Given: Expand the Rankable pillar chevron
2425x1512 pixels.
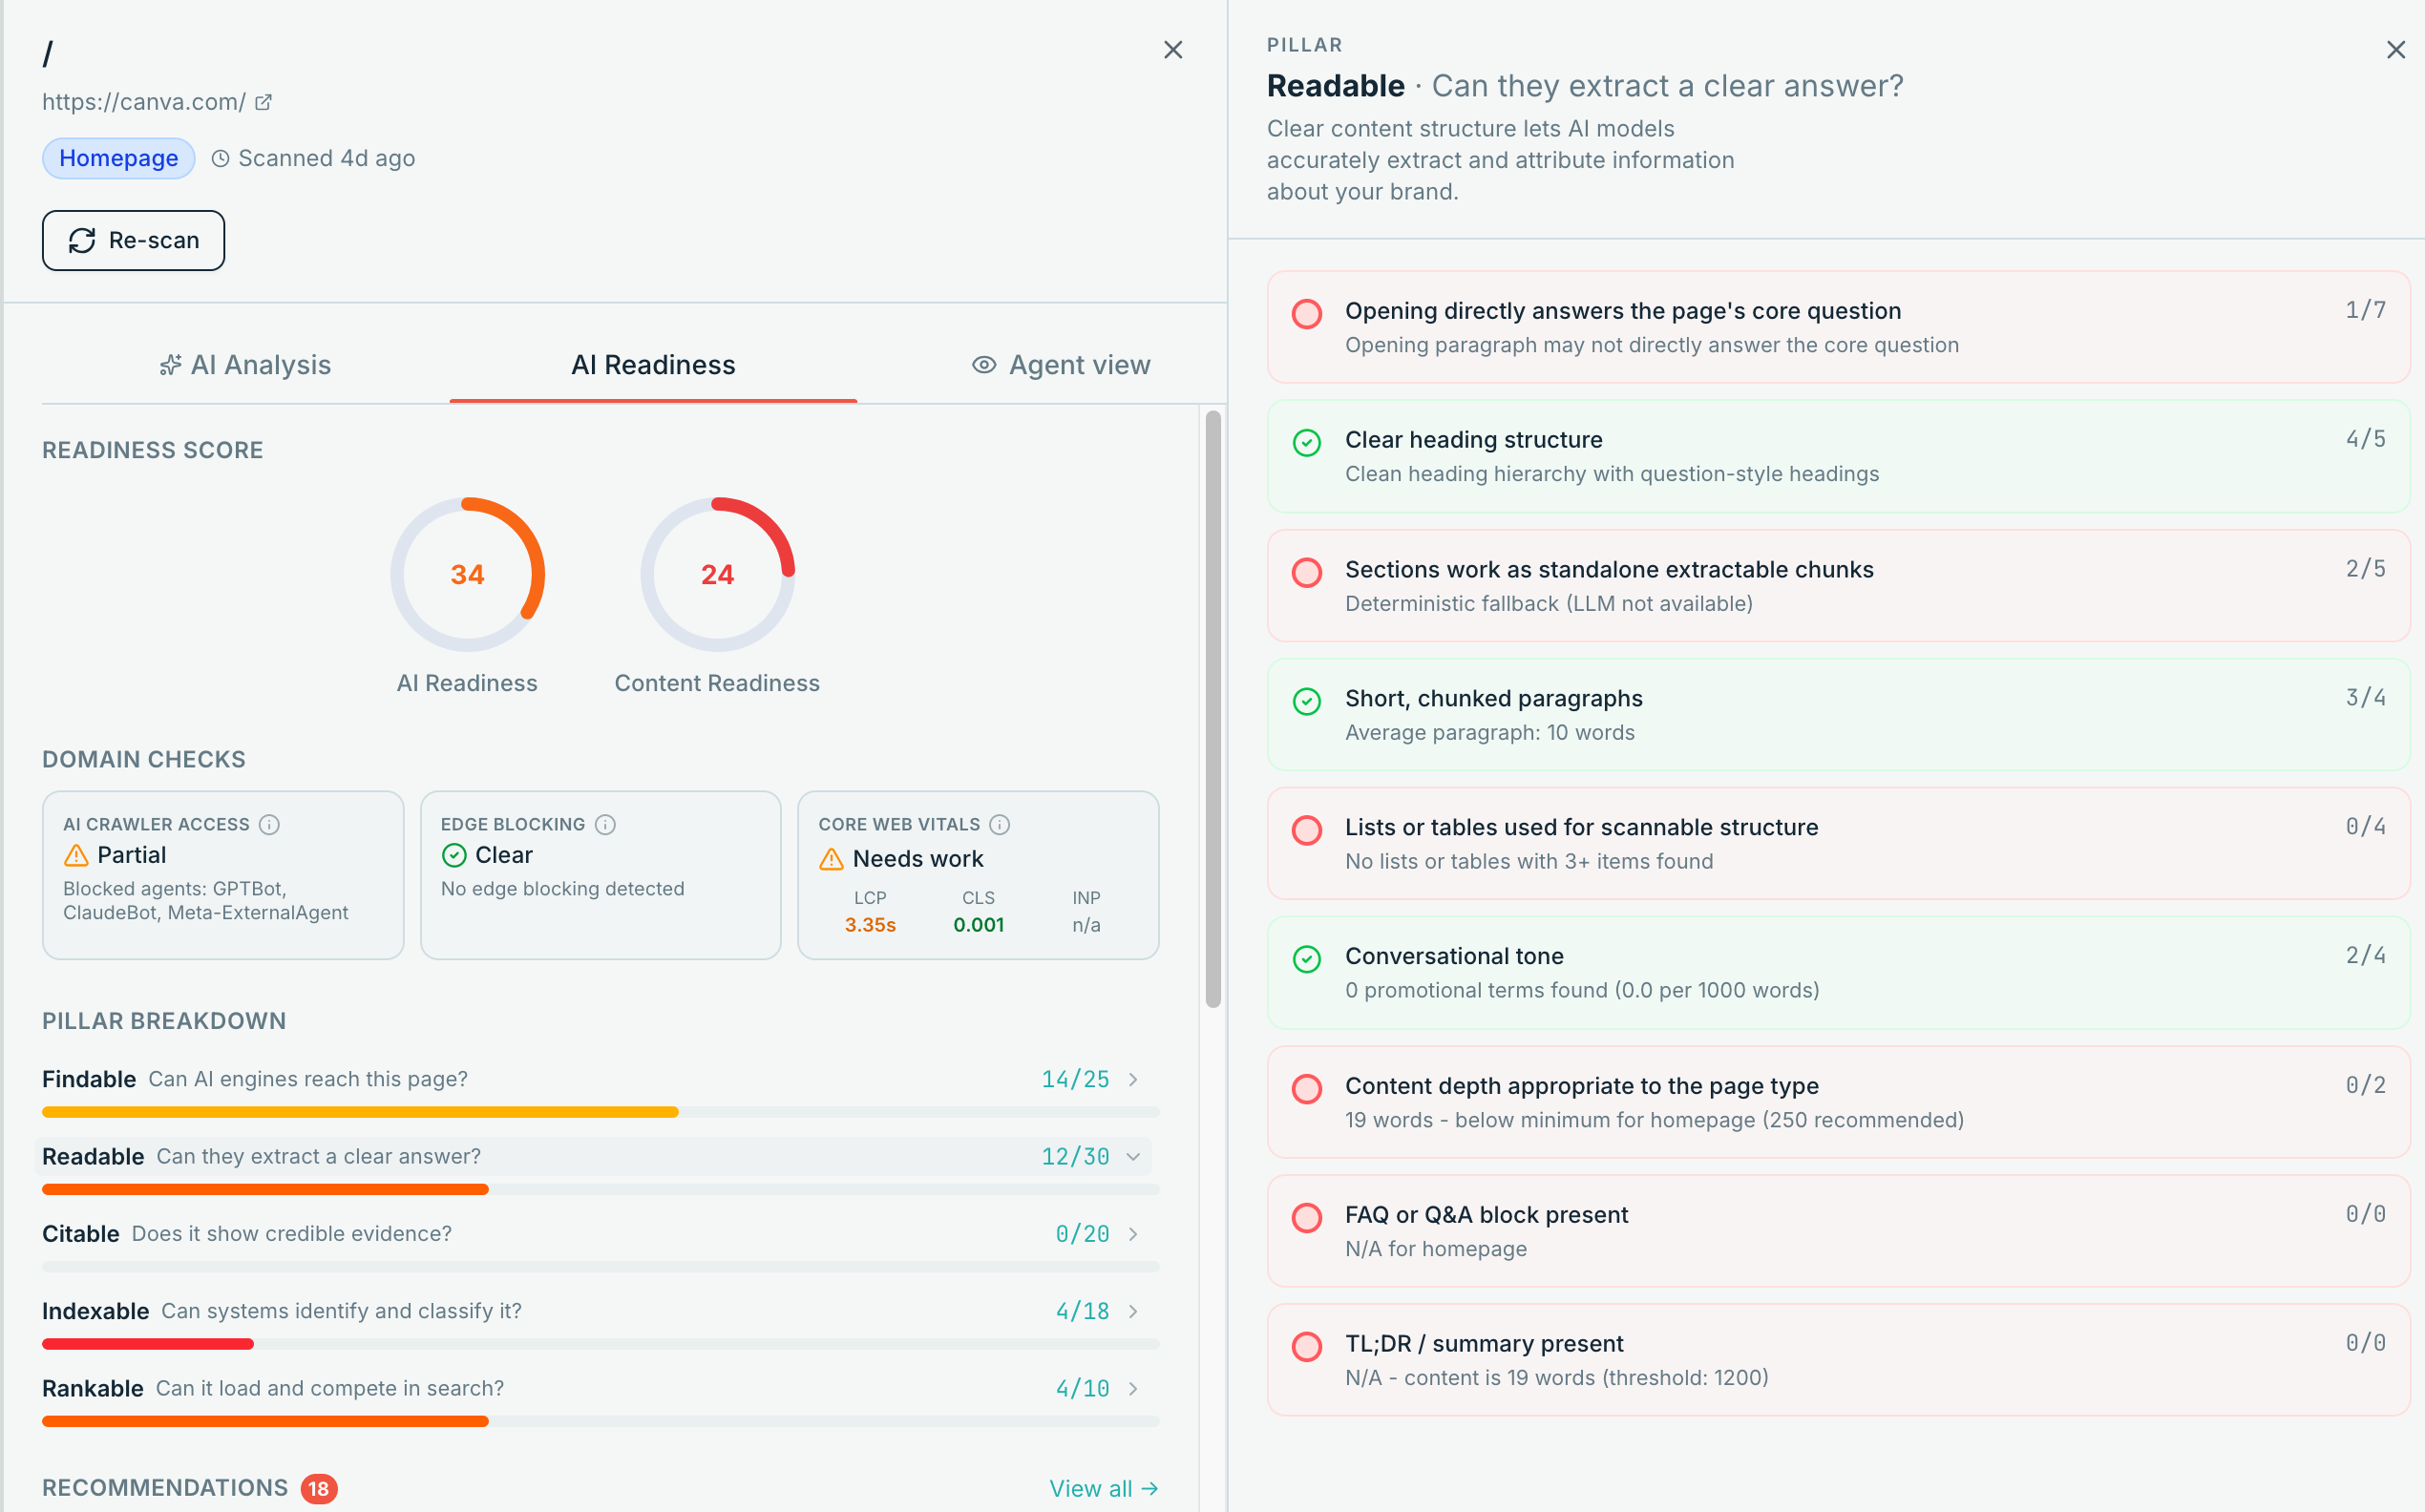Looking at the screenshot, I should click(1133, 1388).
